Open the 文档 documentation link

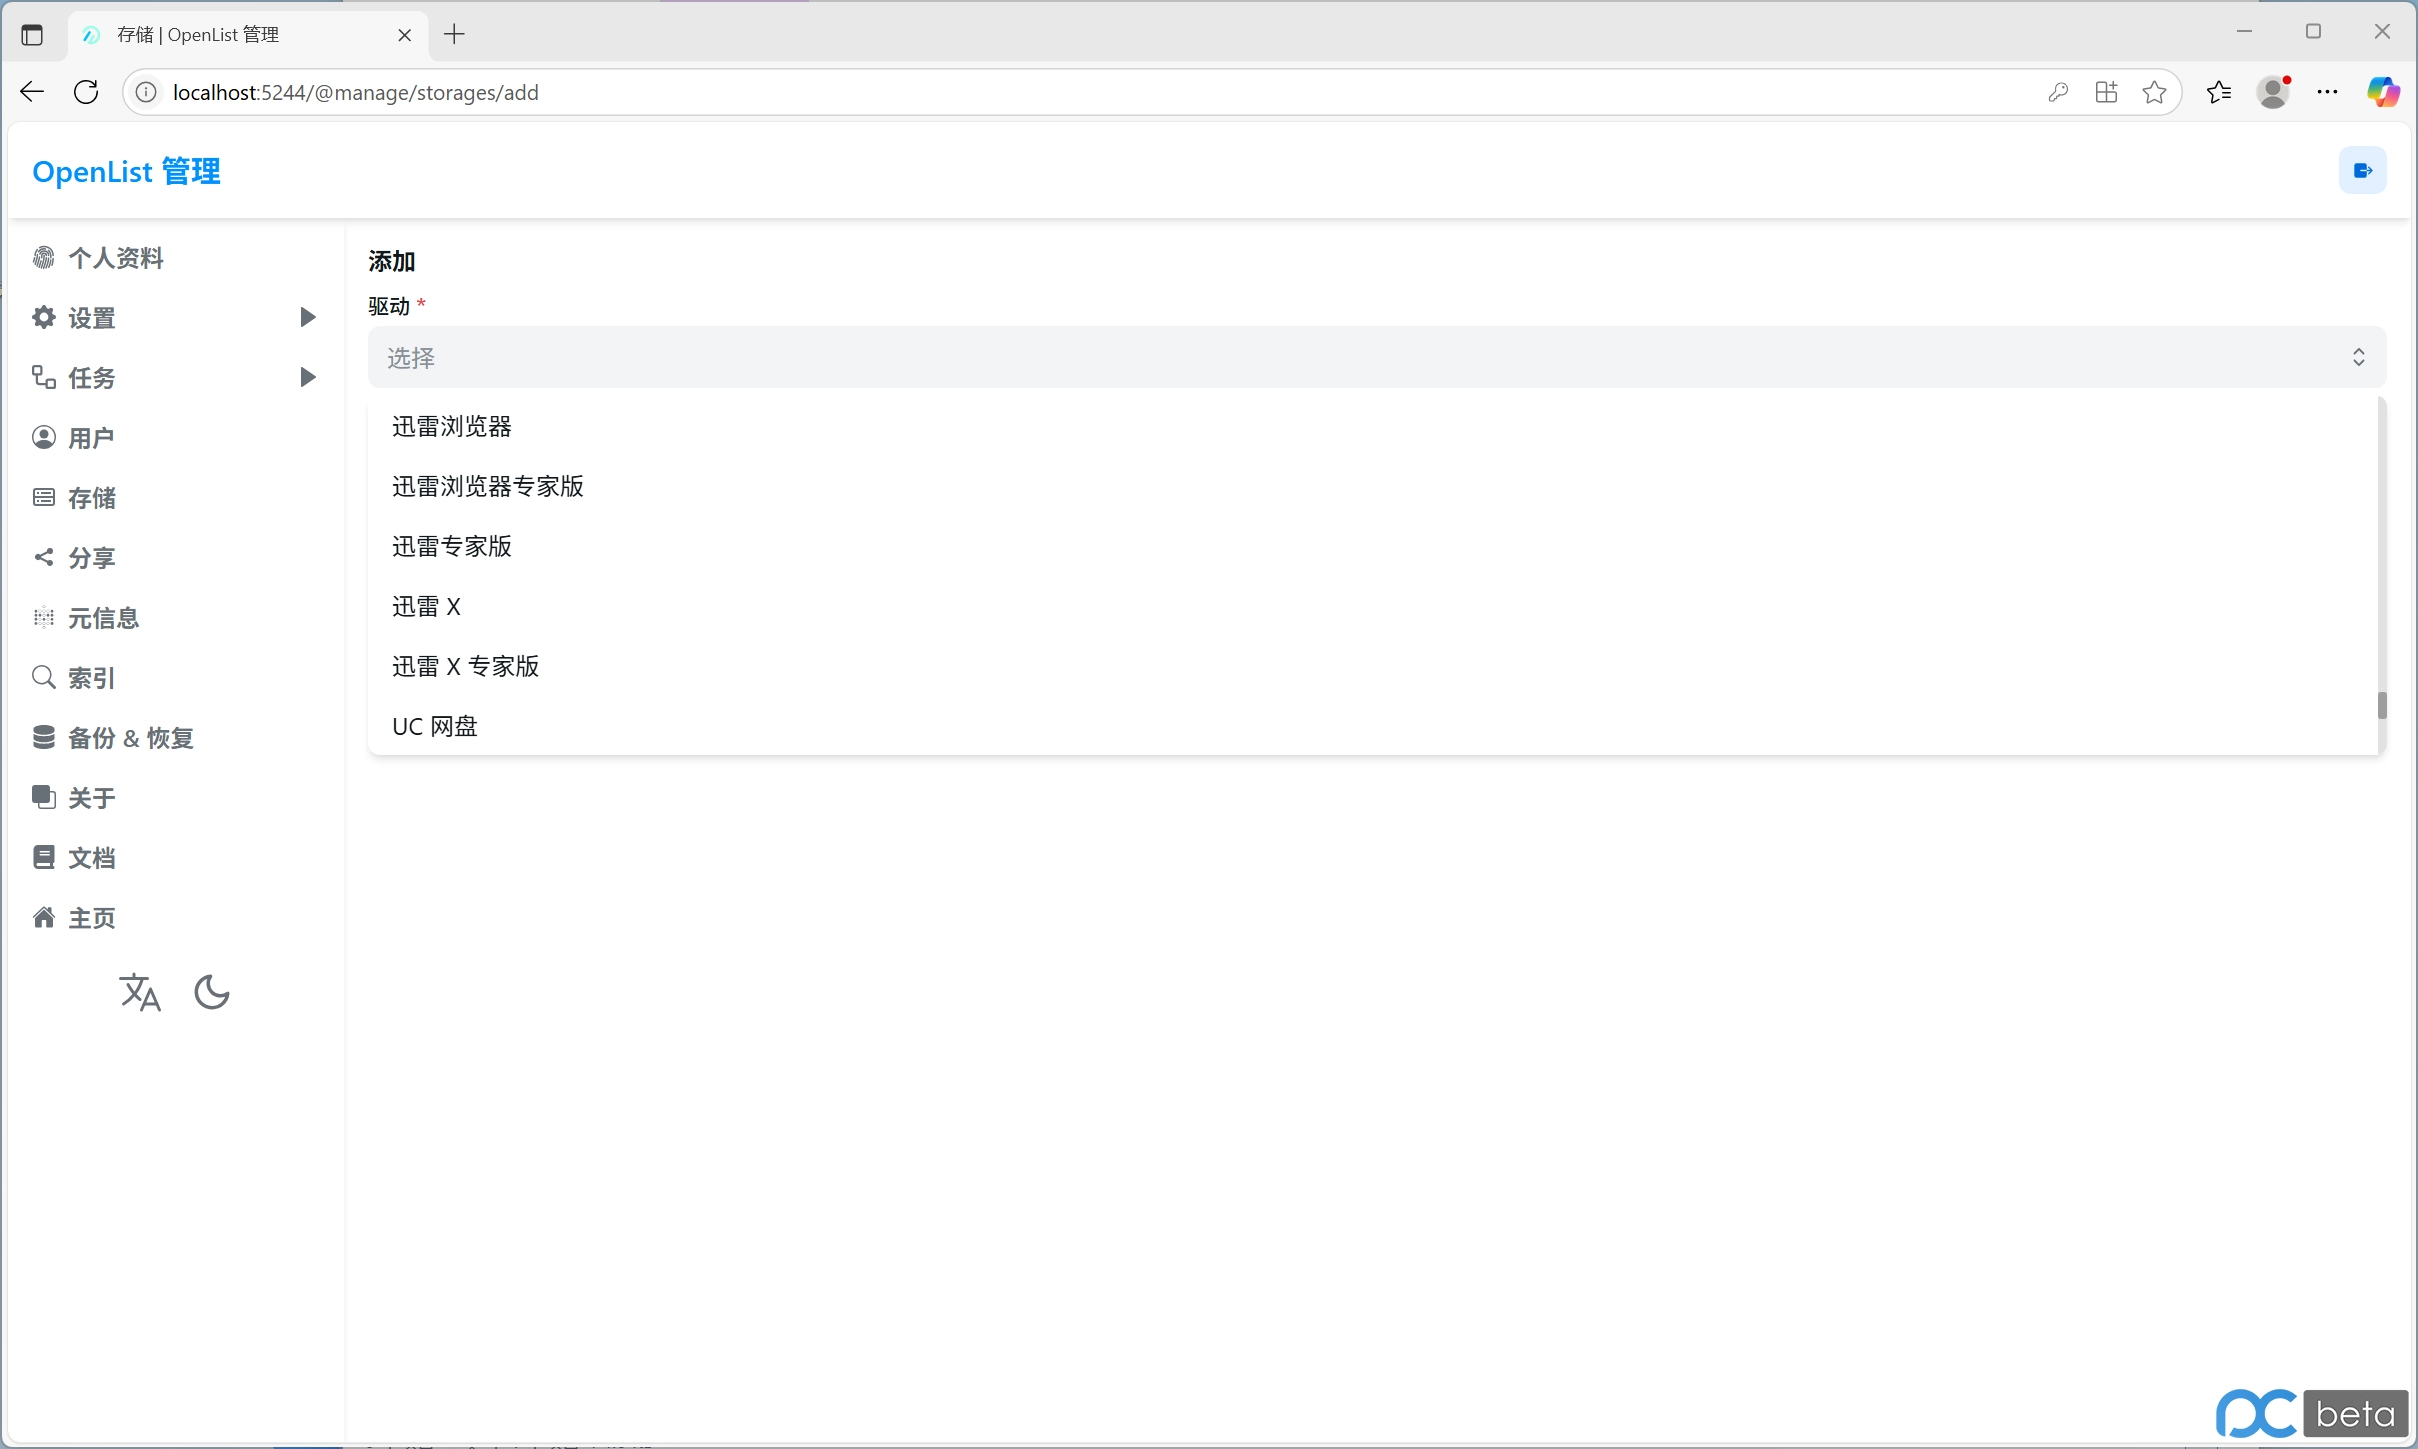coord(91,858)
